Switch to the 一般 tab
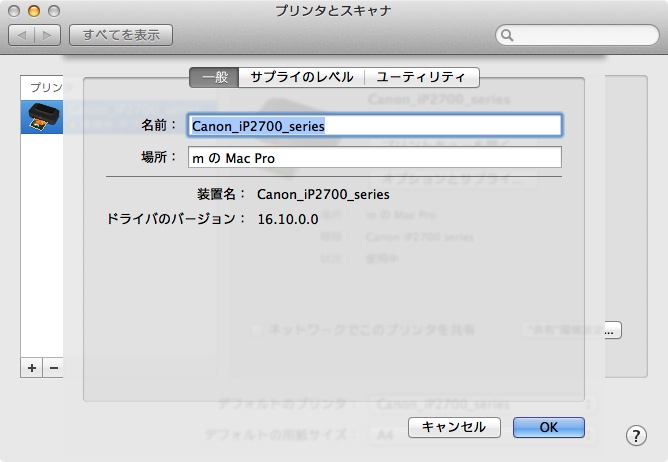The image size is (668, 462). (x=214, y=77)
